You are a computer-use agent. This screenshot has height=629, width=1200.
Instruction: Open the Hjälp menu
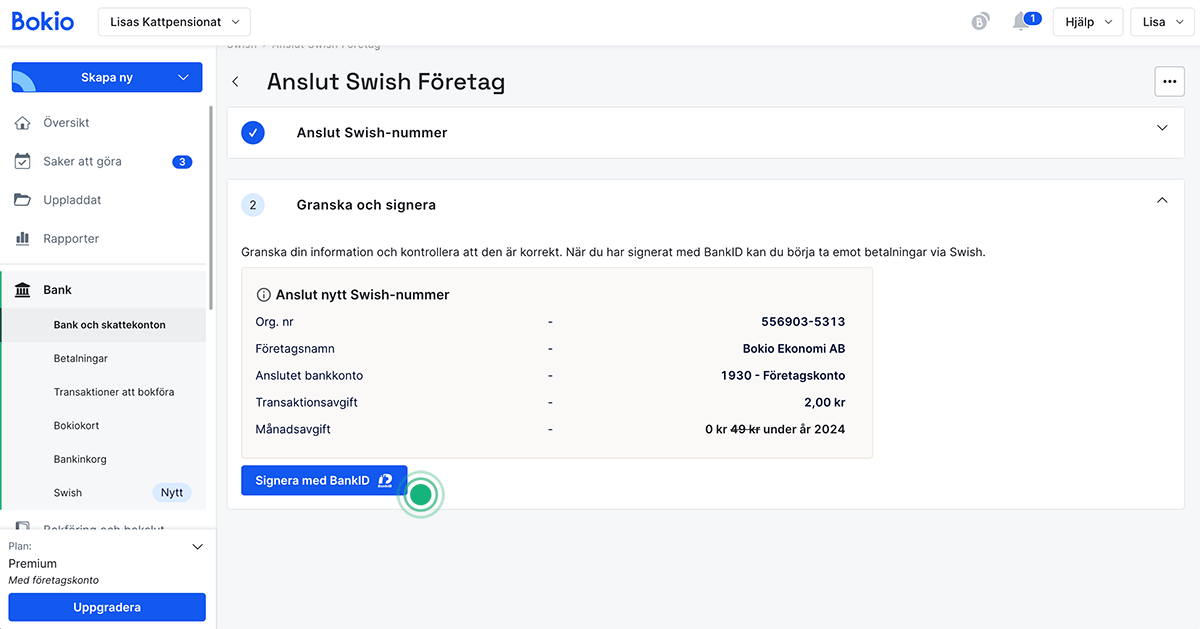point(1087,20)
